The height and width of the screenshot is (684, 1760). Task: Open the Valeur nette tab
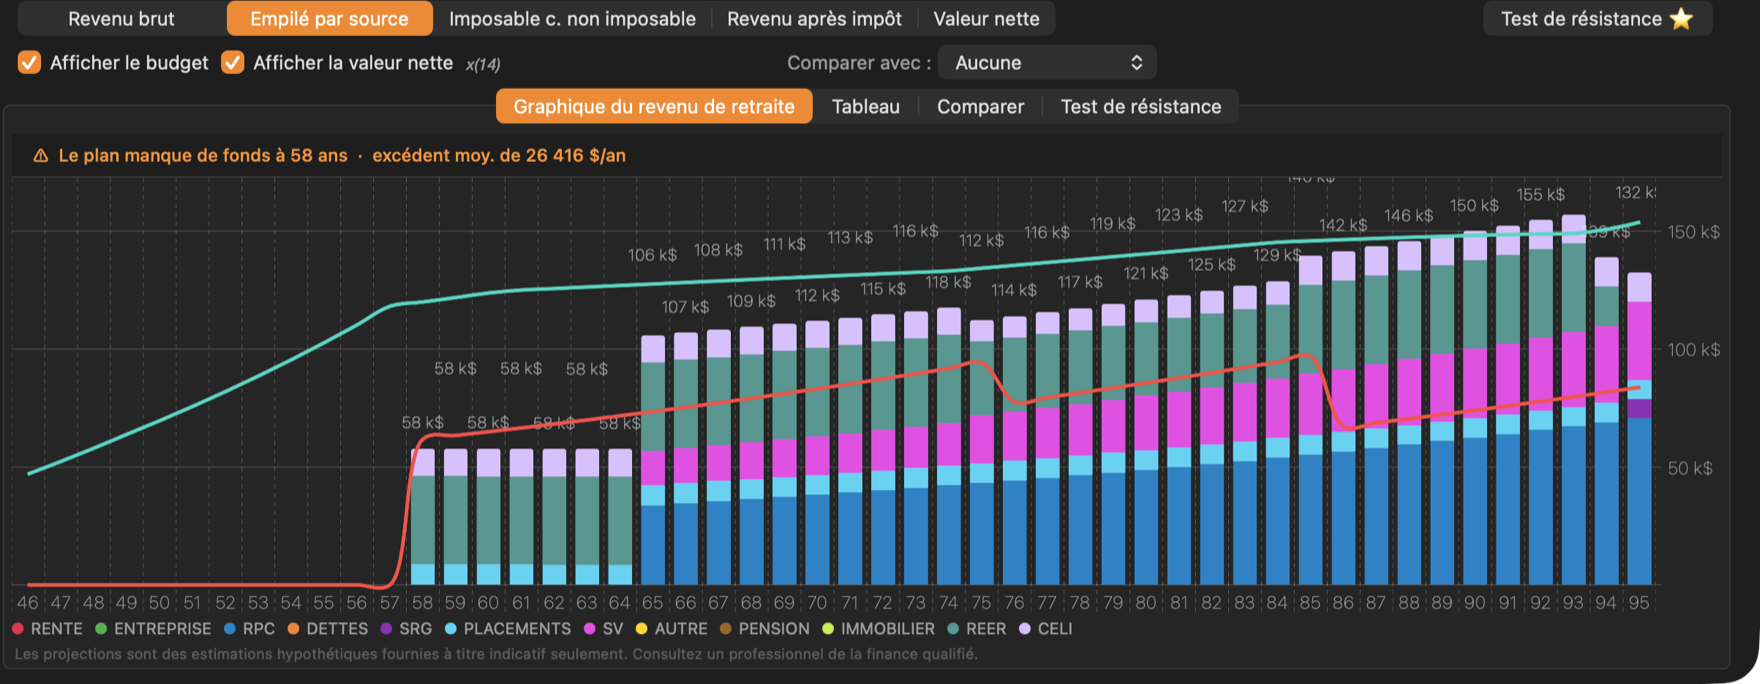(x=986, y=19)
